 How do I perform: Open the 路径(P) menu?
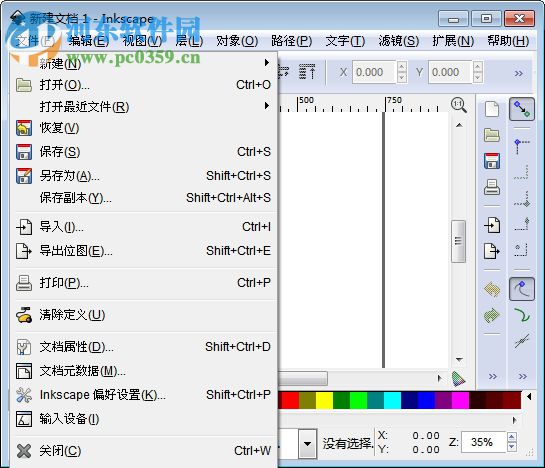[292, 41]
